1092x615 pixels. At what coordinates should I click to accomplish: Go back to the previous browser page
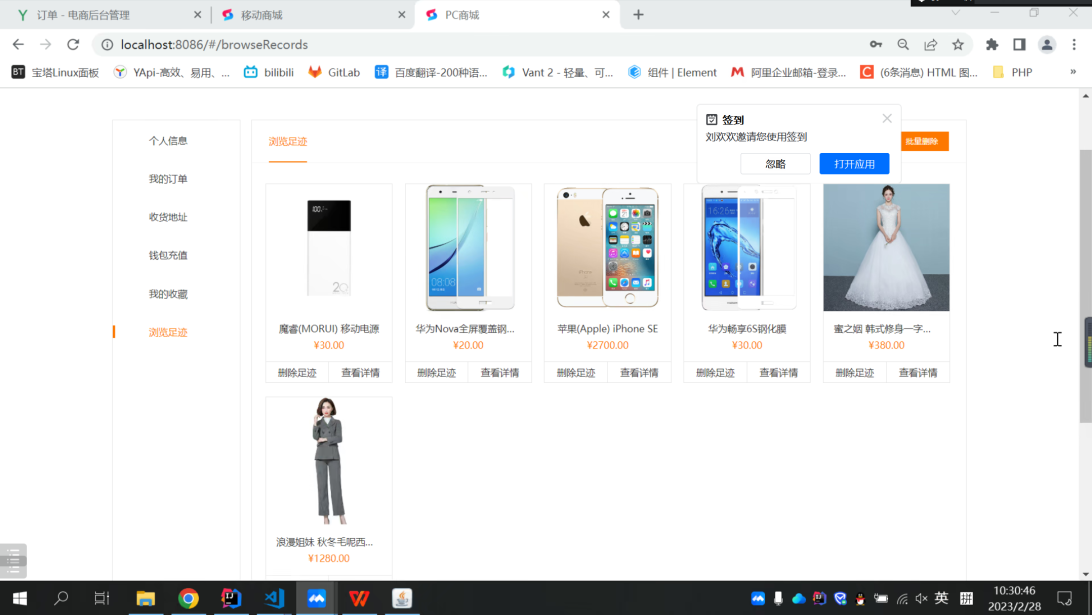point(18,45)
